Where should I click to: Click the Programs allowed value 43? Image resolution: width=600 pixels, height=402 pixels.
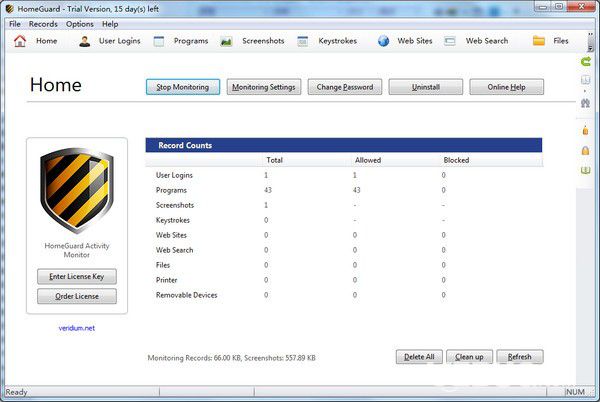coord(357,190)
